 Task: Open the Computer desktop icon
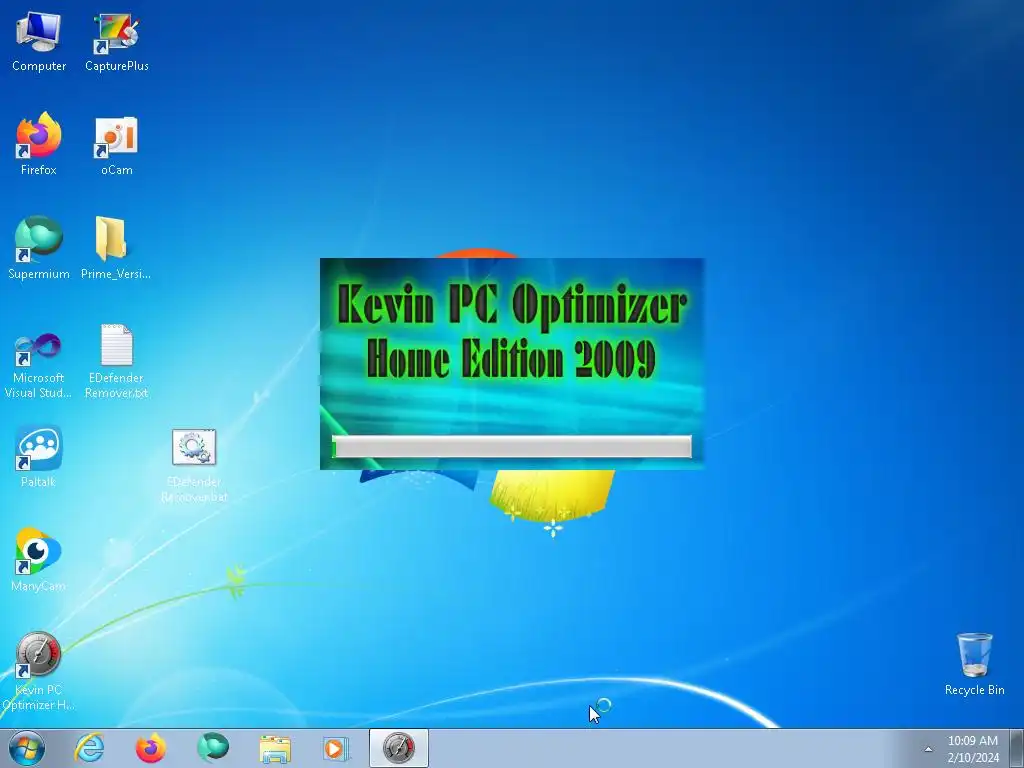[39, 40]
